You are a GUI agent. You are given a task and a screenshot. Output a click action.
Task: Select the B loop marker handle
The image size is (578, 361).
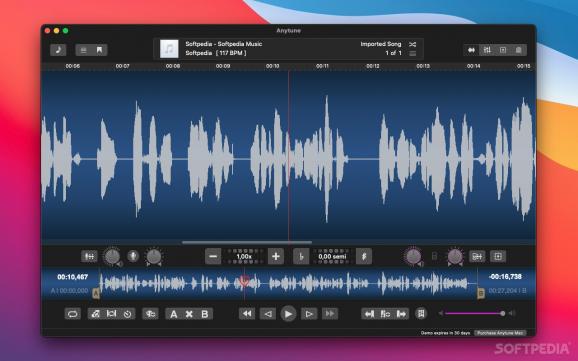(x=481, y=294)
